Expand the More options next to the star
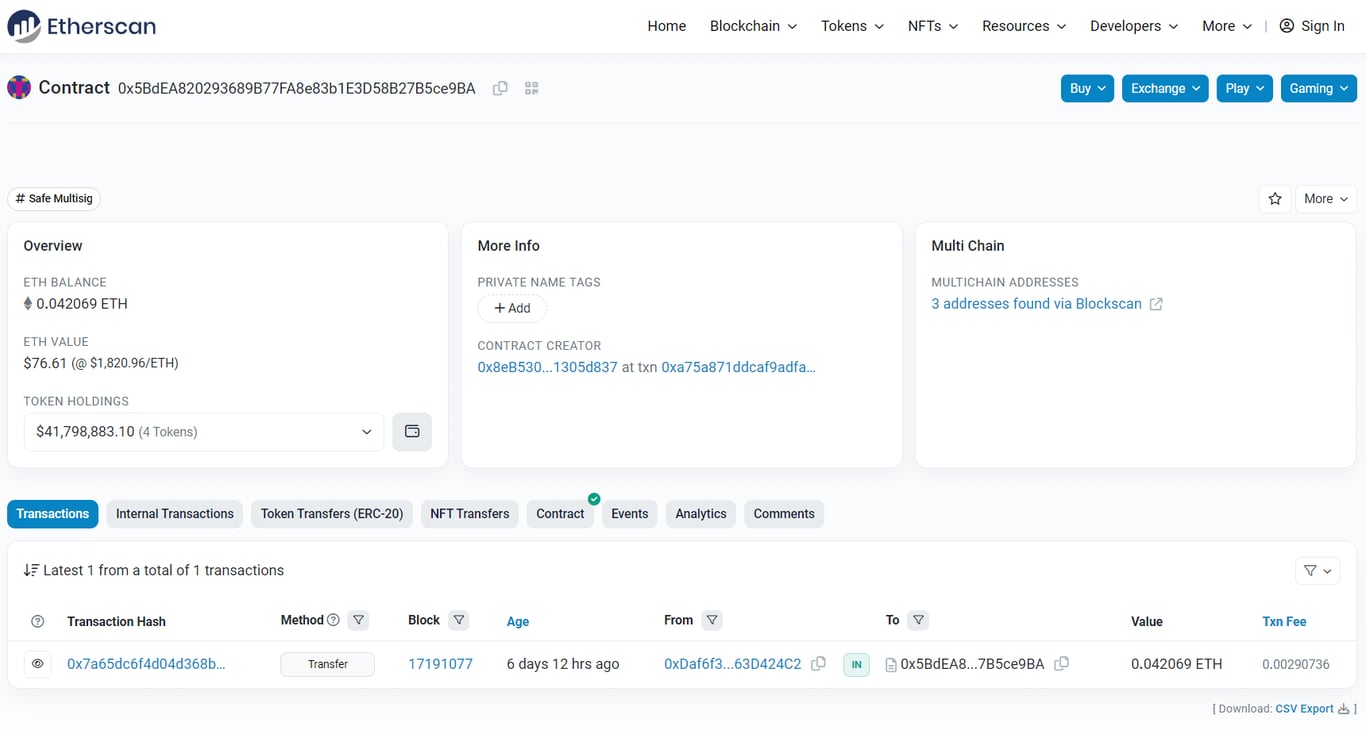This screenshot has width=1366, height=730. (x=1325, y=199)
